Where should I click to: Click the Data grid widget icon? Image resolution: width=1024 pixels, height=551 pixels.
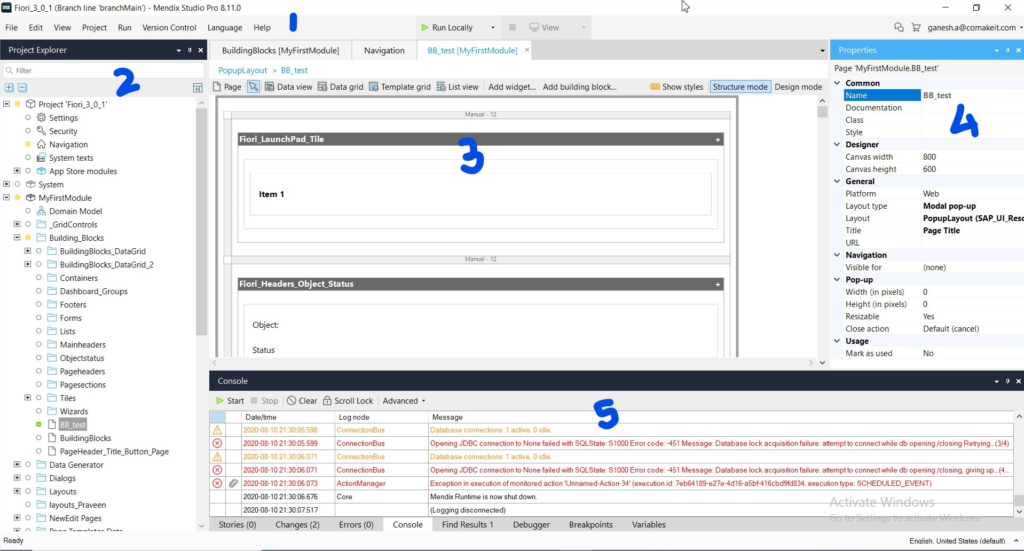322,87
